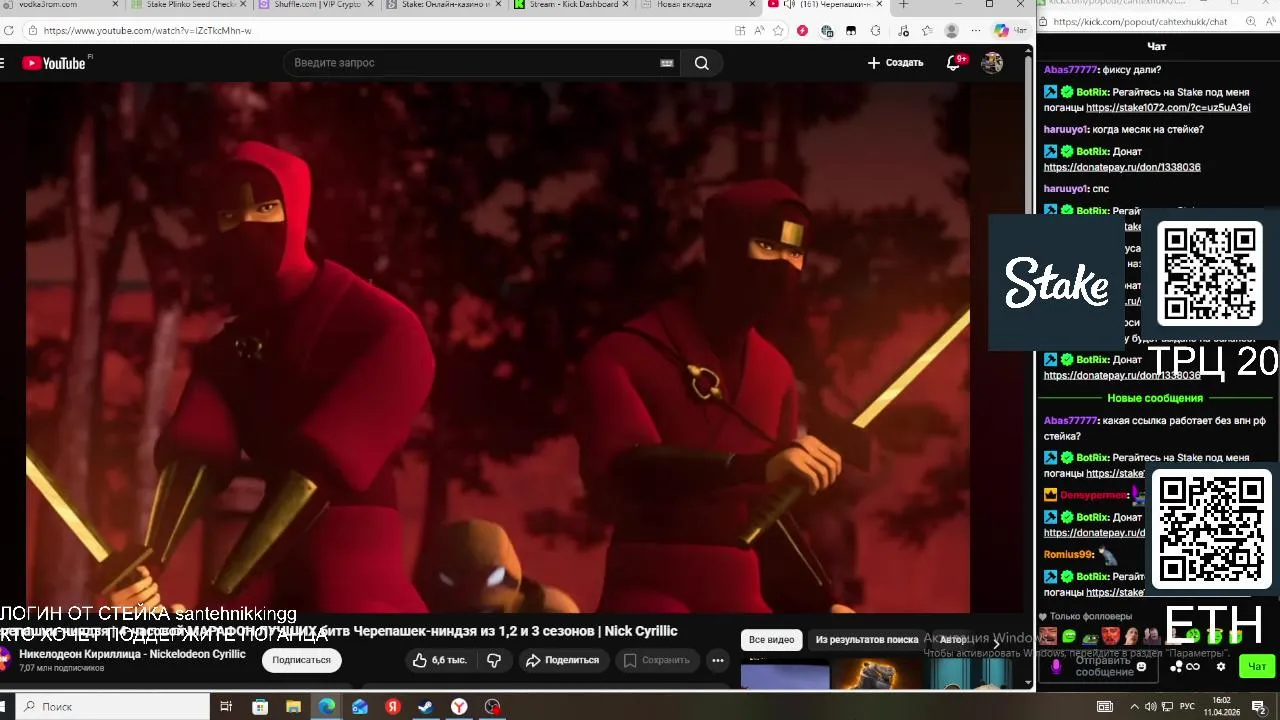Click the browser address bar URL

(147, 31)
